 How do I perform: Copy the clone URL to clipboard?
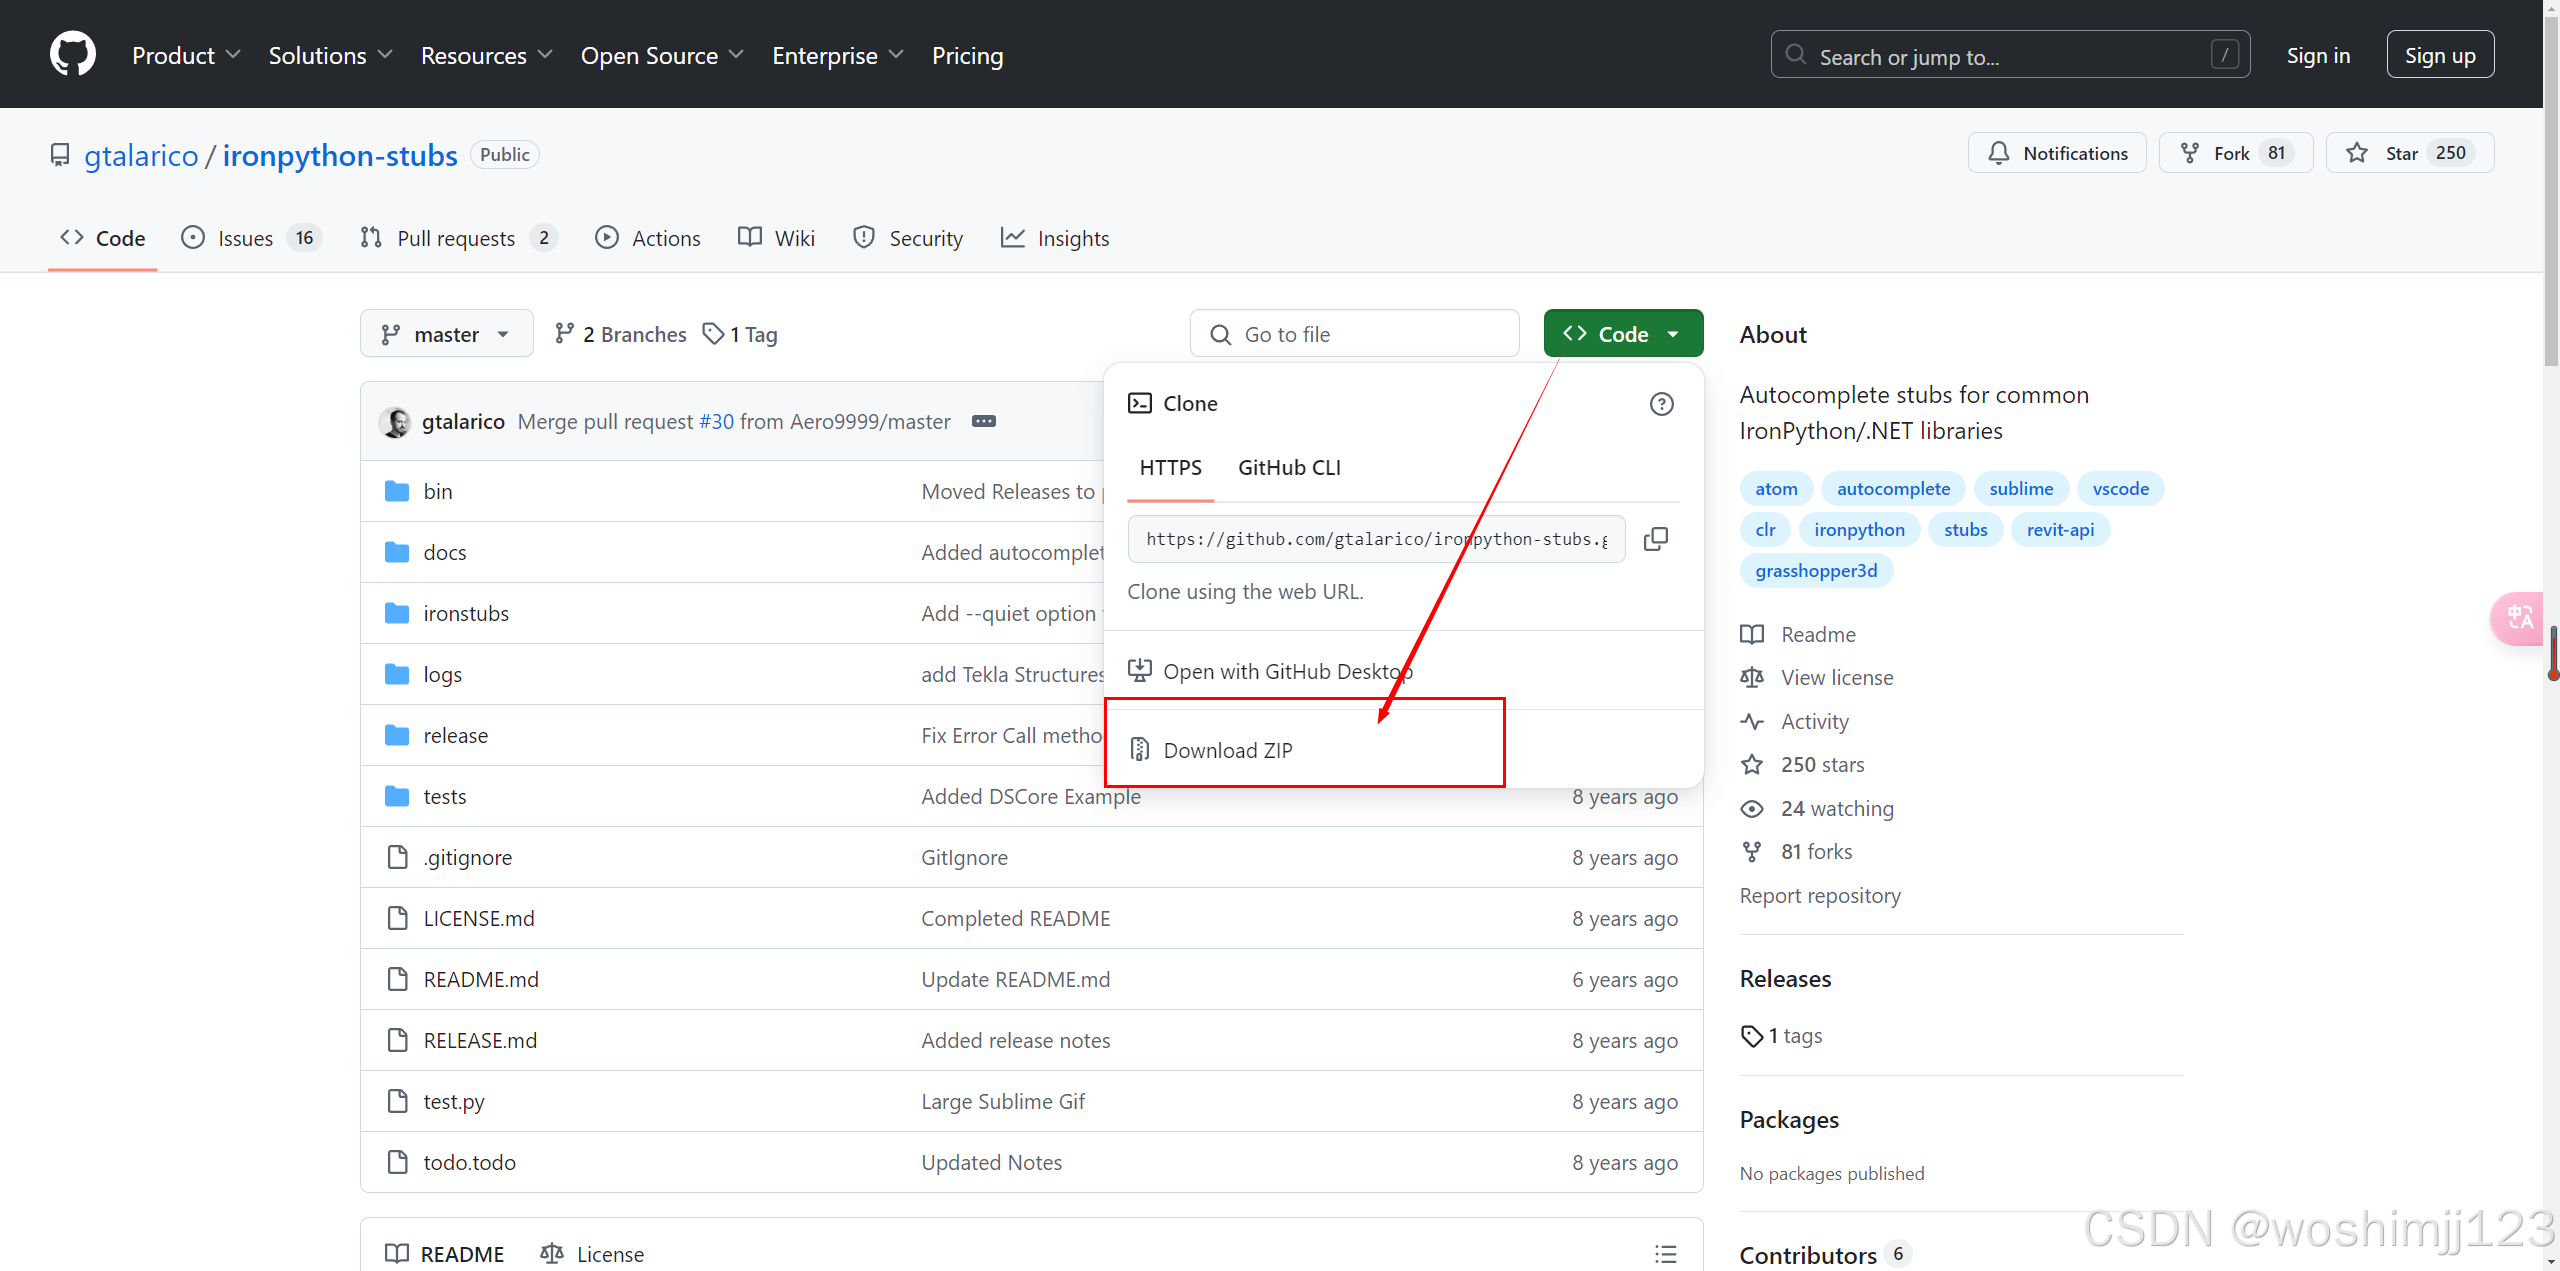pos(1656,539)
